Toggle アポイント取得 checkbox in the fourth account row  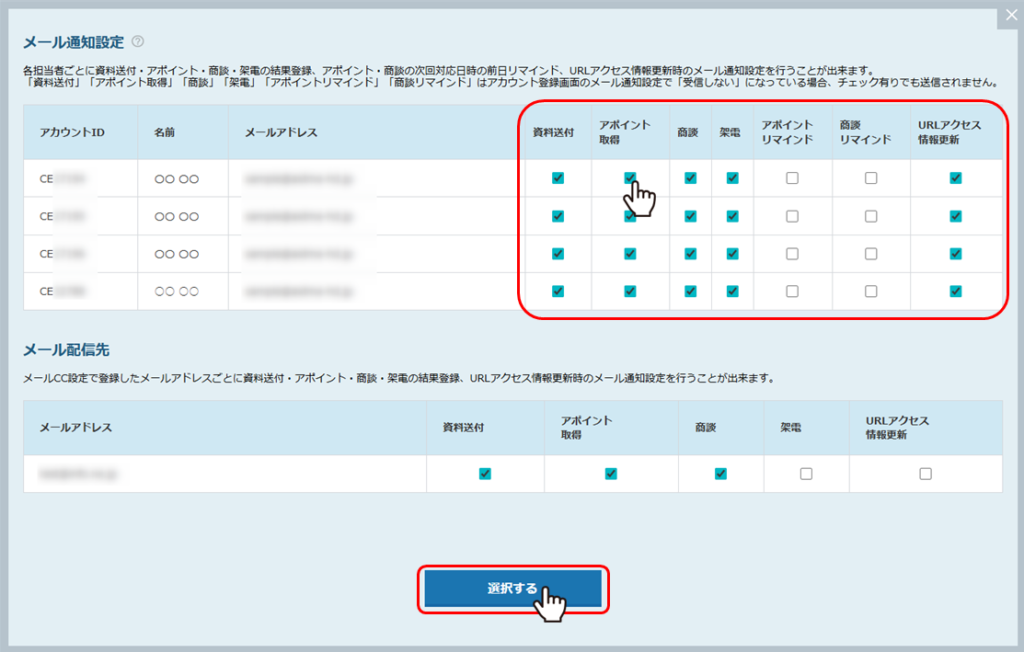630,291
